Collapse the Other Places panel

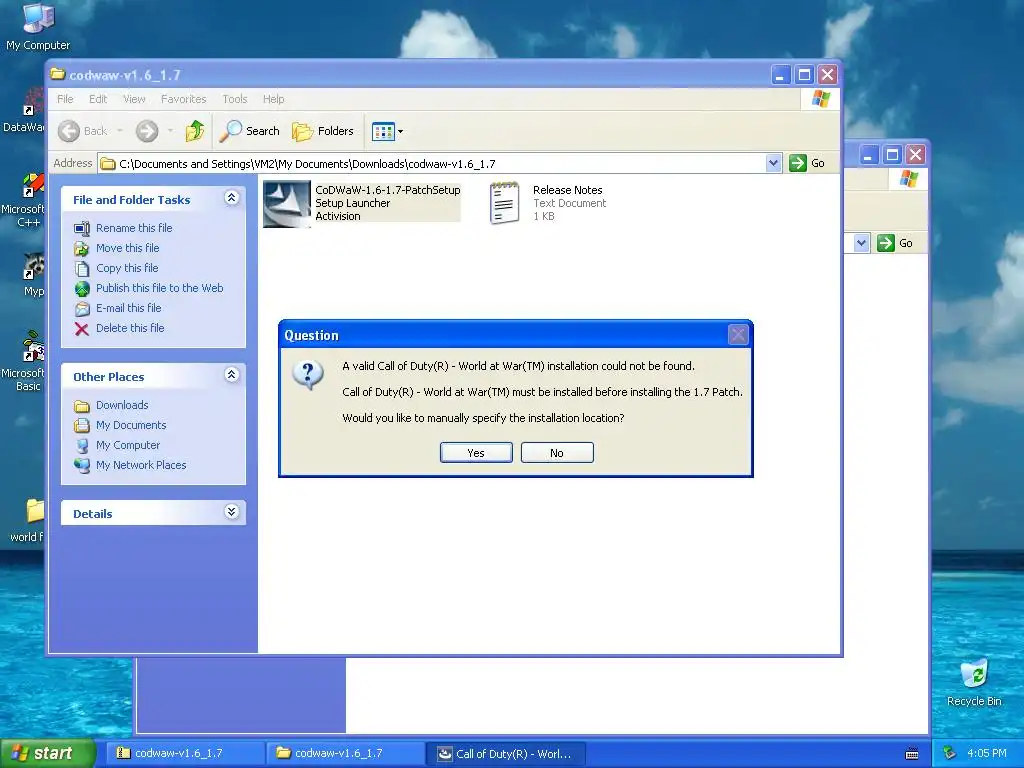point(231,374)
